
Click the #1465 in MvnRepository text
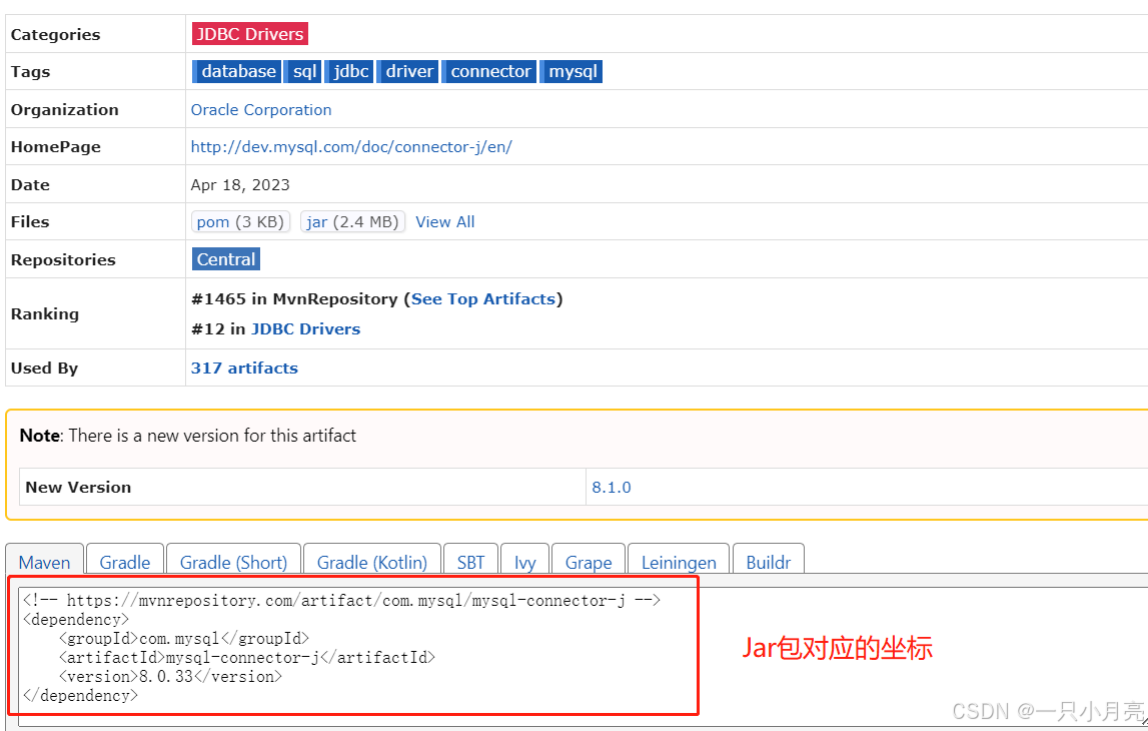pyautogui.click(x=294, y=299)
